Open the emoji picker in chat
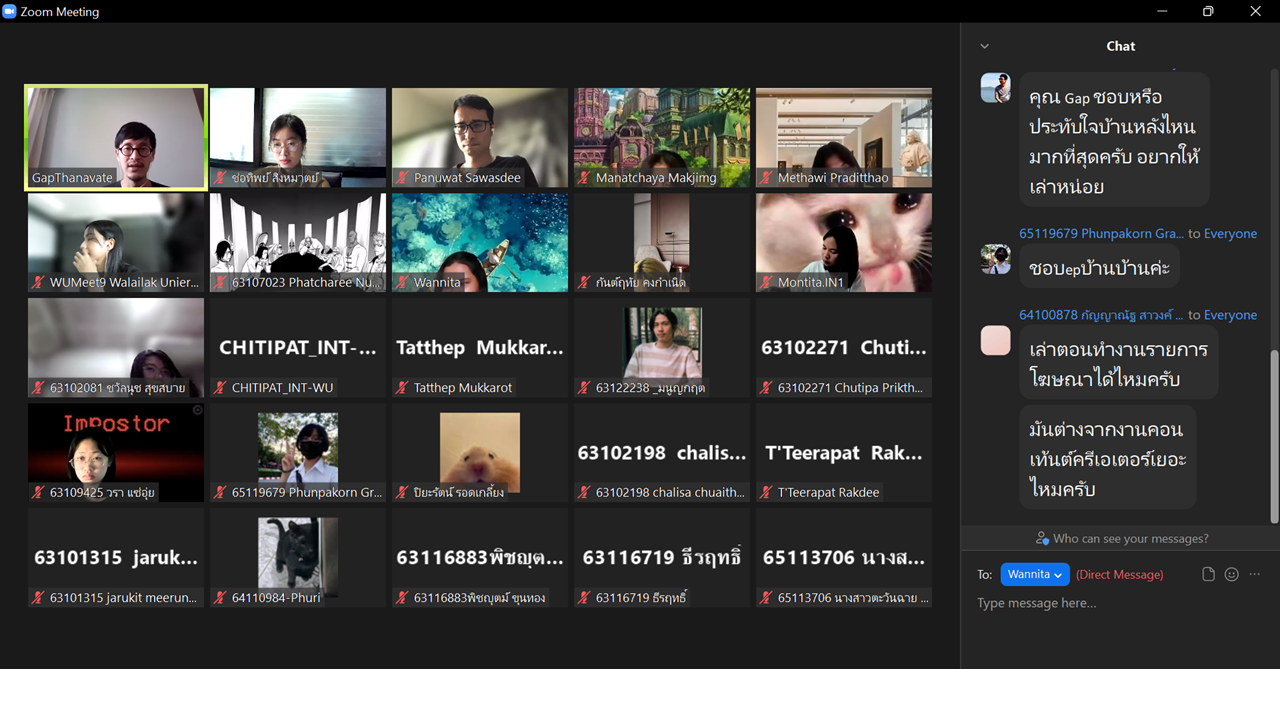The width and height of the screenshot is (1280, 720). point(1231,574)
